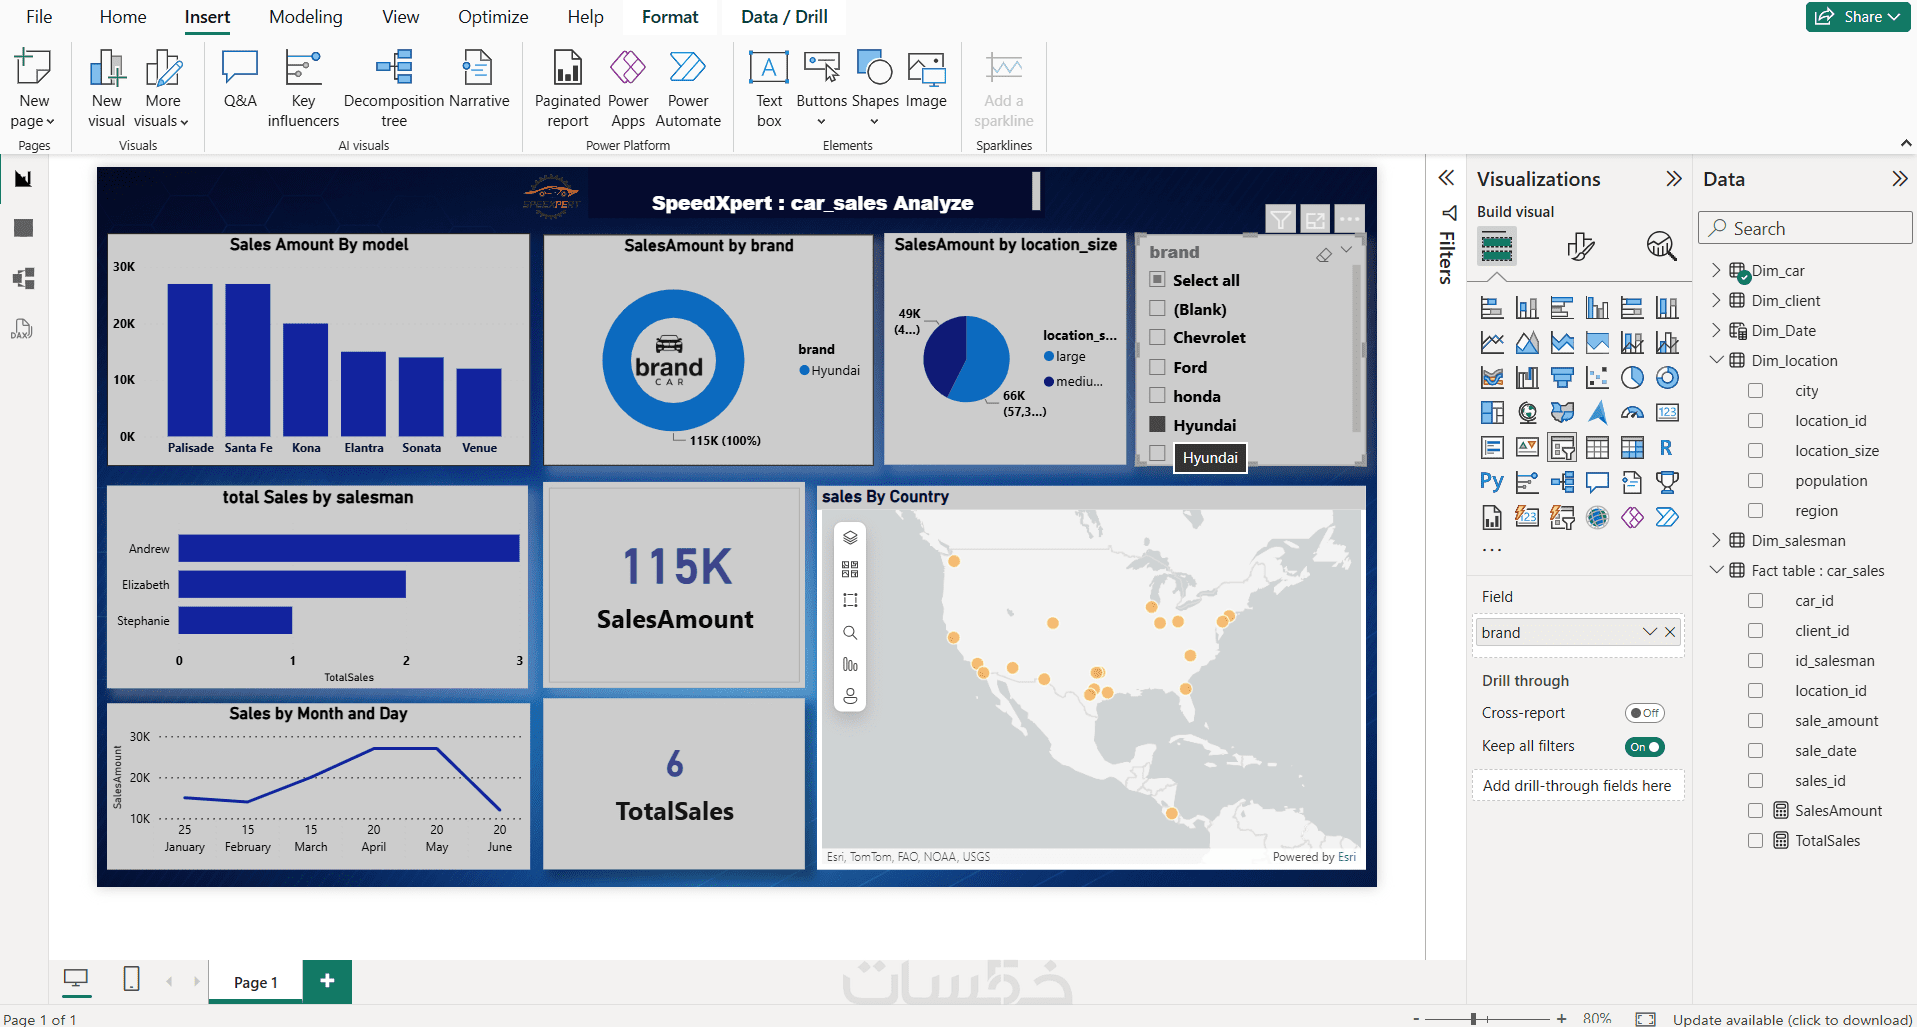Expand the Dim_Date table
Image resolution: width=1917 pixels, height=1027 pixels.
pyautogui.click(x=1716, y=330)
